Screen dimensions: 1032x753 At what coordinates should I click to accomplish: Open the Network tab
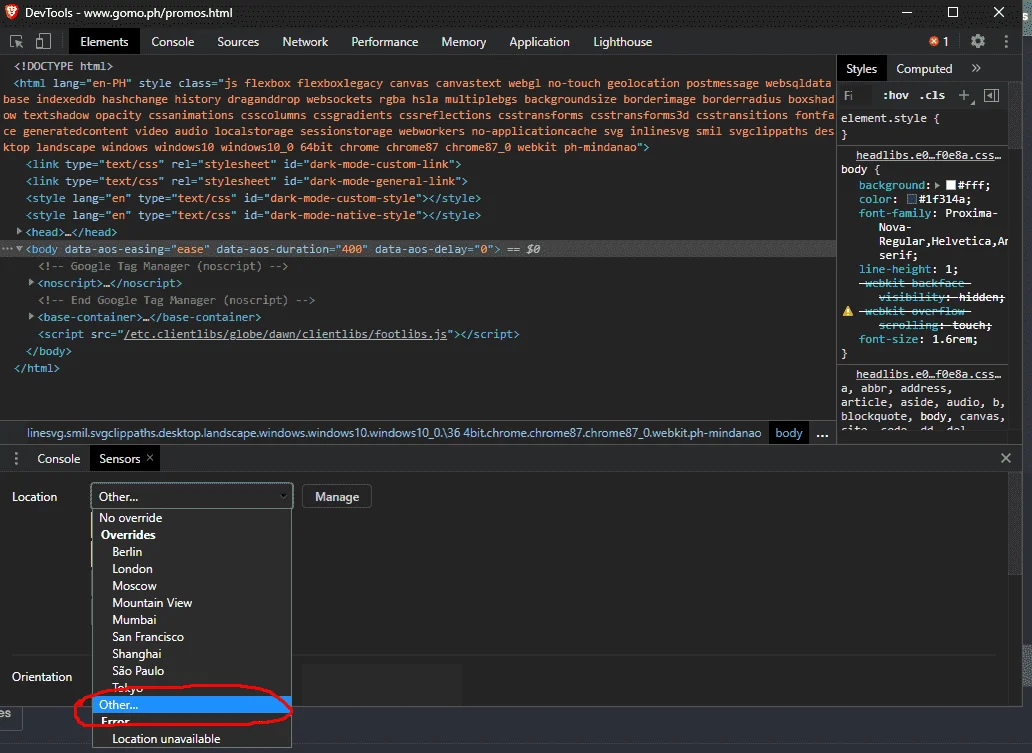(x=305, y=41)
